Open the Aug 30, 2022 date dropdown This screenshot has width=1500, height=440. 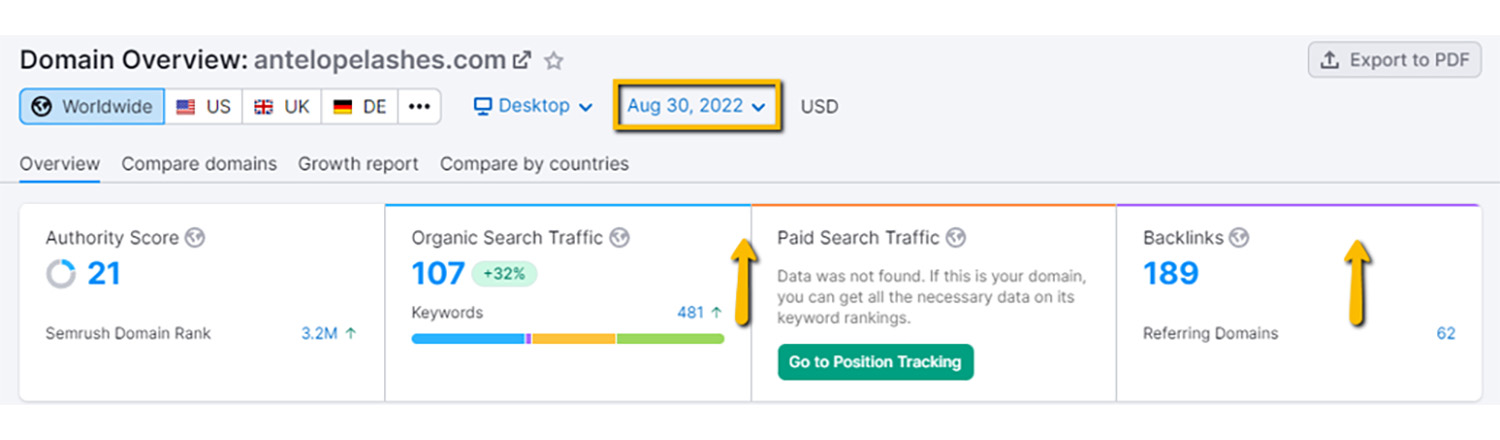click(x=697, y=106)
